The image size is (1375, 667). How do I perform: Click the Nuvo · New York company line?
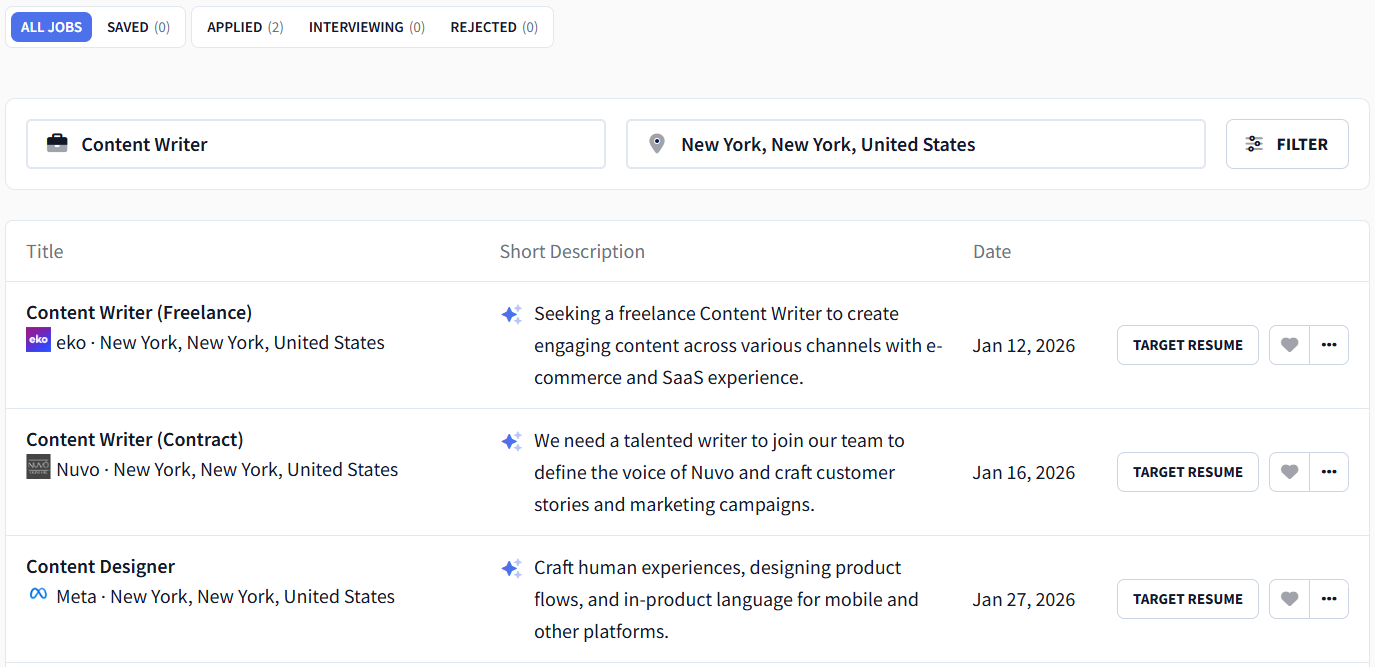tap(227, 469)
